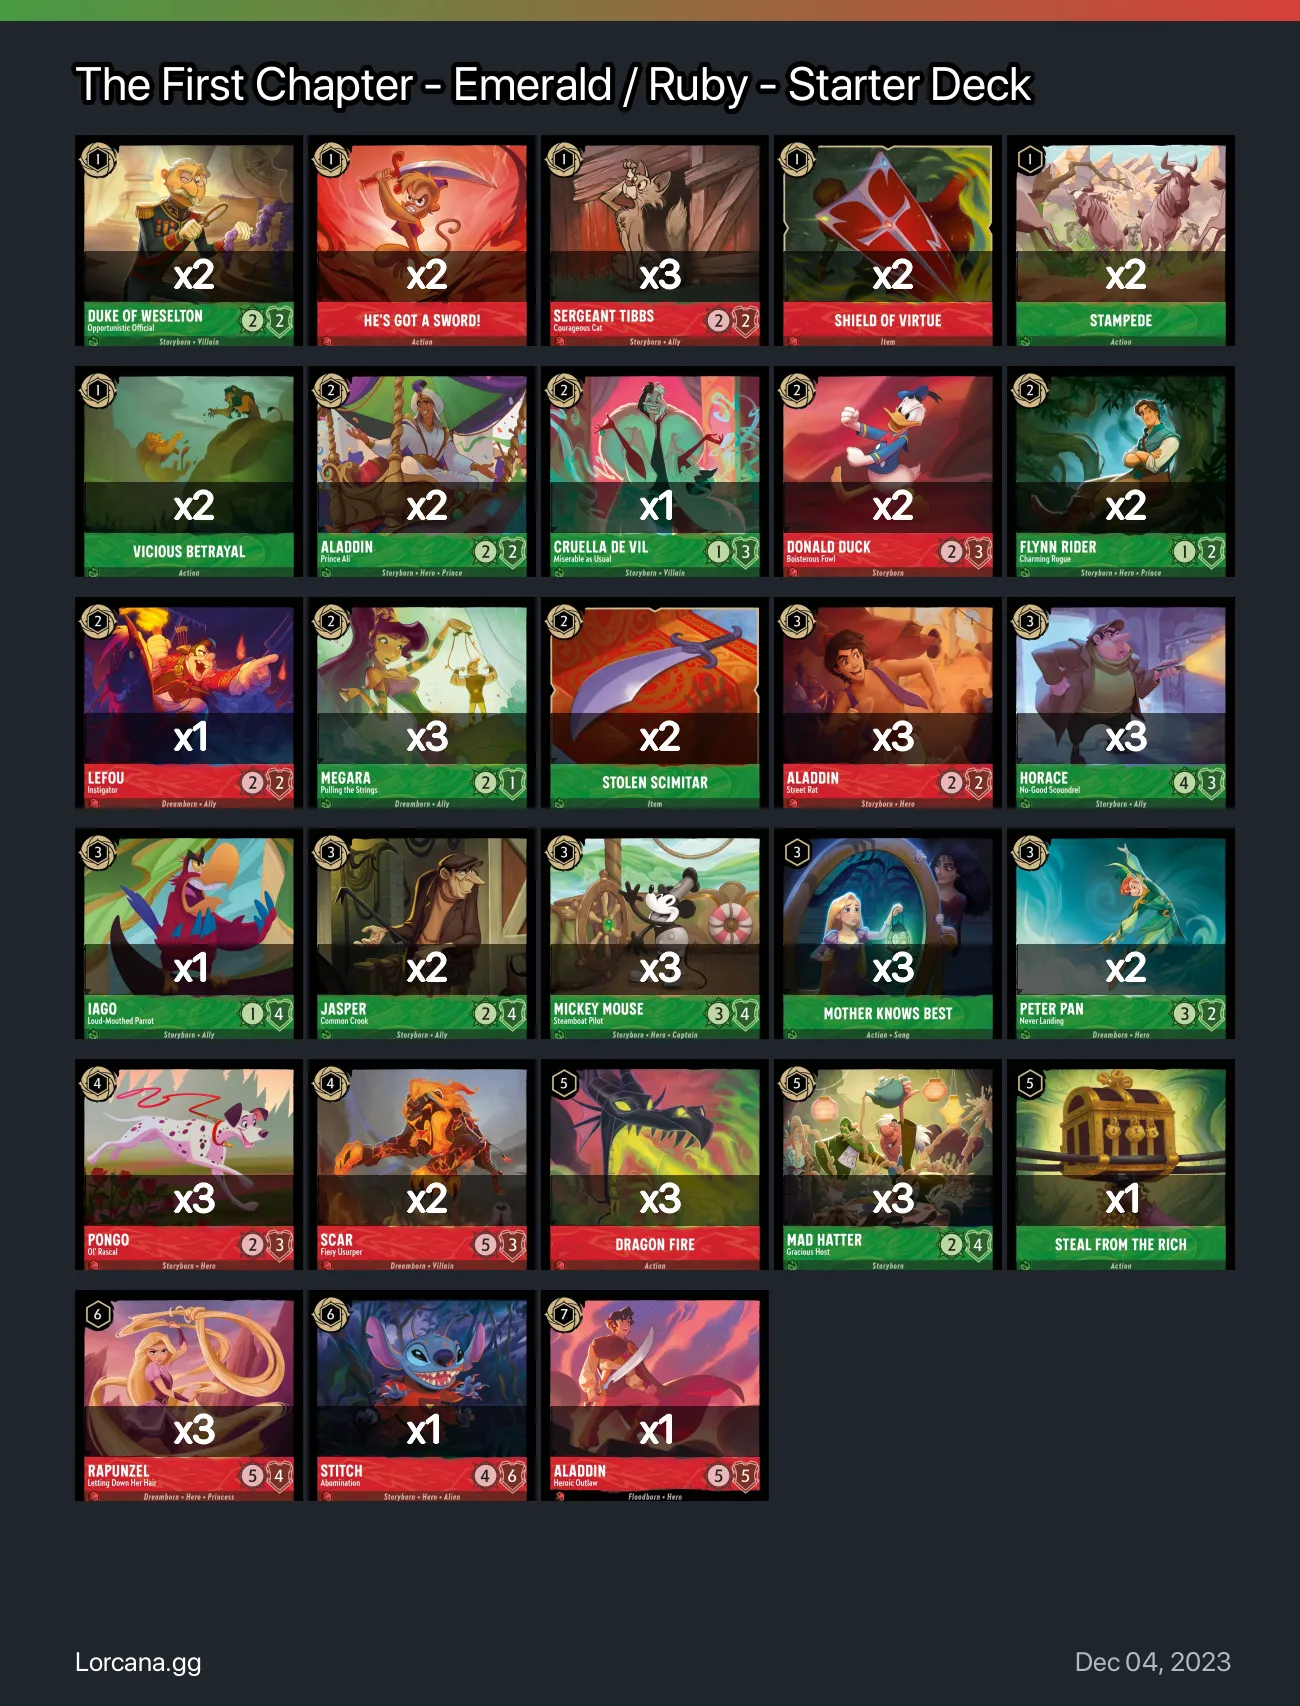Screen dimensions: 1300x1706
Task: Select the Mother Knows Best card
Action: 888,934
